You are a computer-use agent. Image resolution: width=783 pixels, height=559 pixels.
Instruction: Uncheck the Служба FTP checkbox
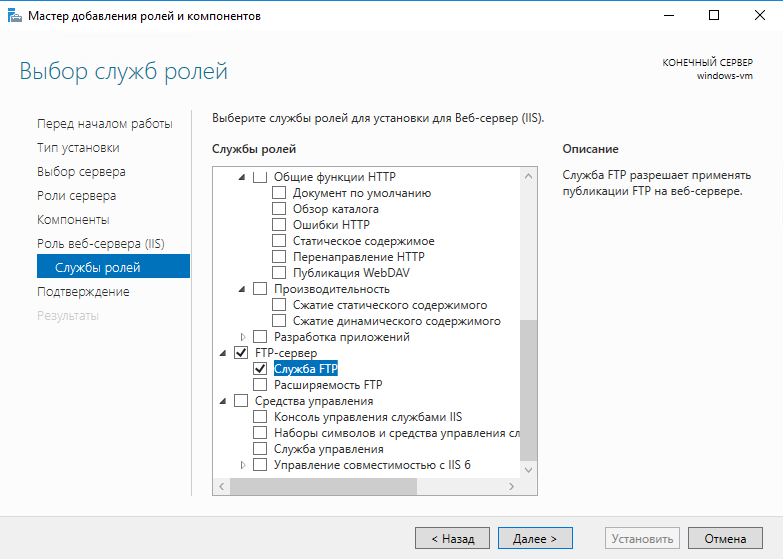[260, 369]
